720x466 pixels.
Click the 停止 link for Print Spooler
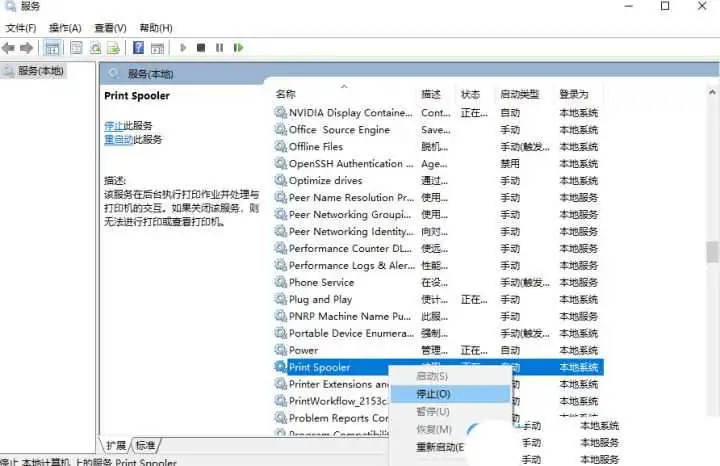(x=113, y=125)
